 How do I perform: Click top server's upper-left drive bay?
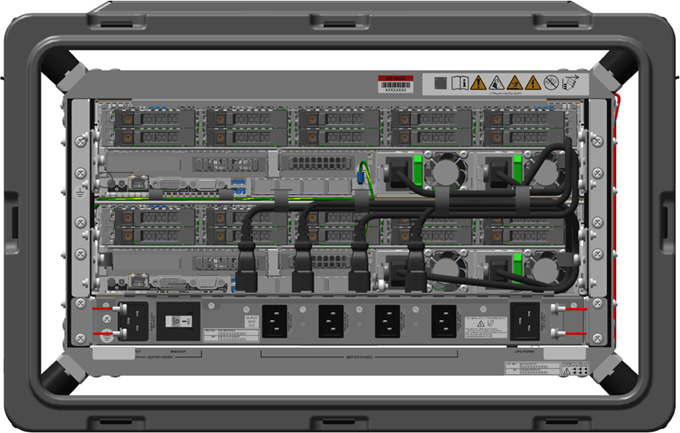(155, 118)
